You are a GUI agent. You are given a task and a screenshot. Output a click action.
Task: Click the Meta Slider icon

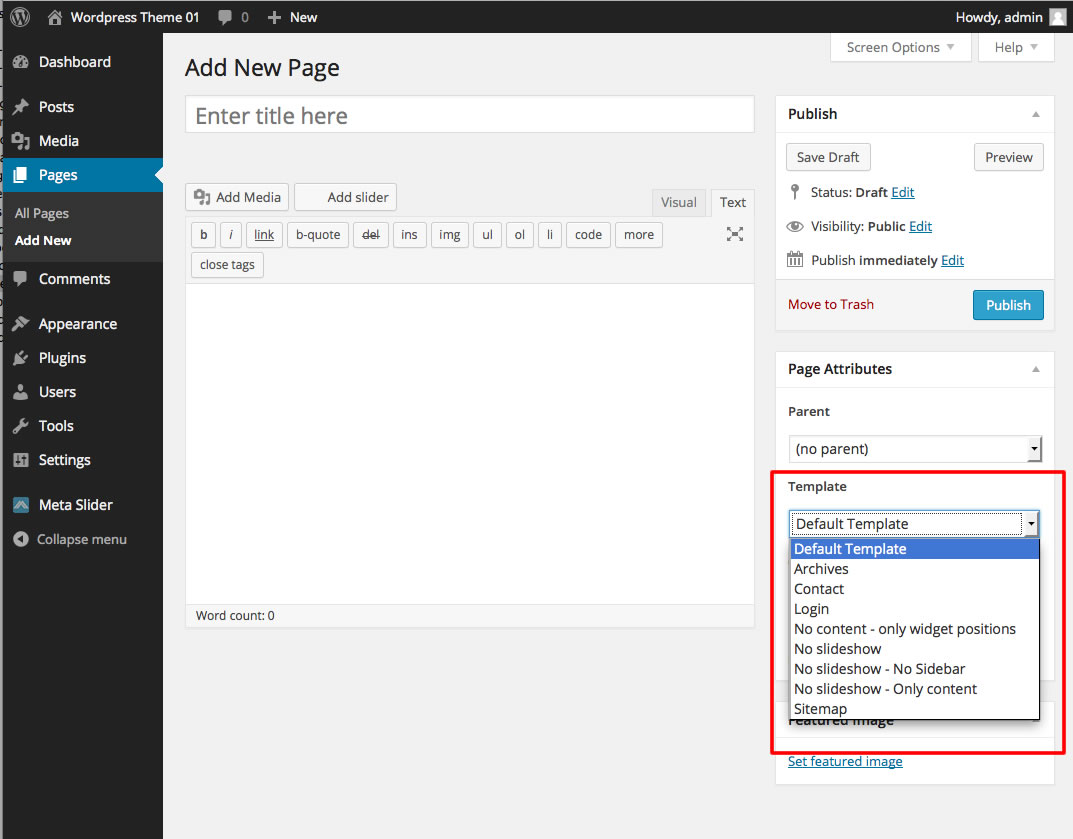(x=21, y=505)
